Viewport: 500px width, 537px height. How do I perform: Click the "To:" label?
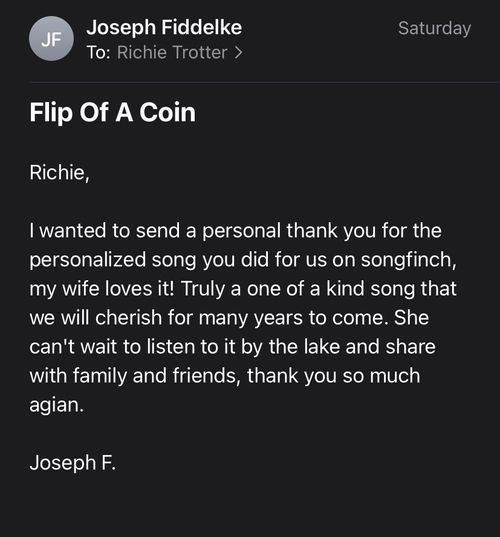(x=99, y=53)
